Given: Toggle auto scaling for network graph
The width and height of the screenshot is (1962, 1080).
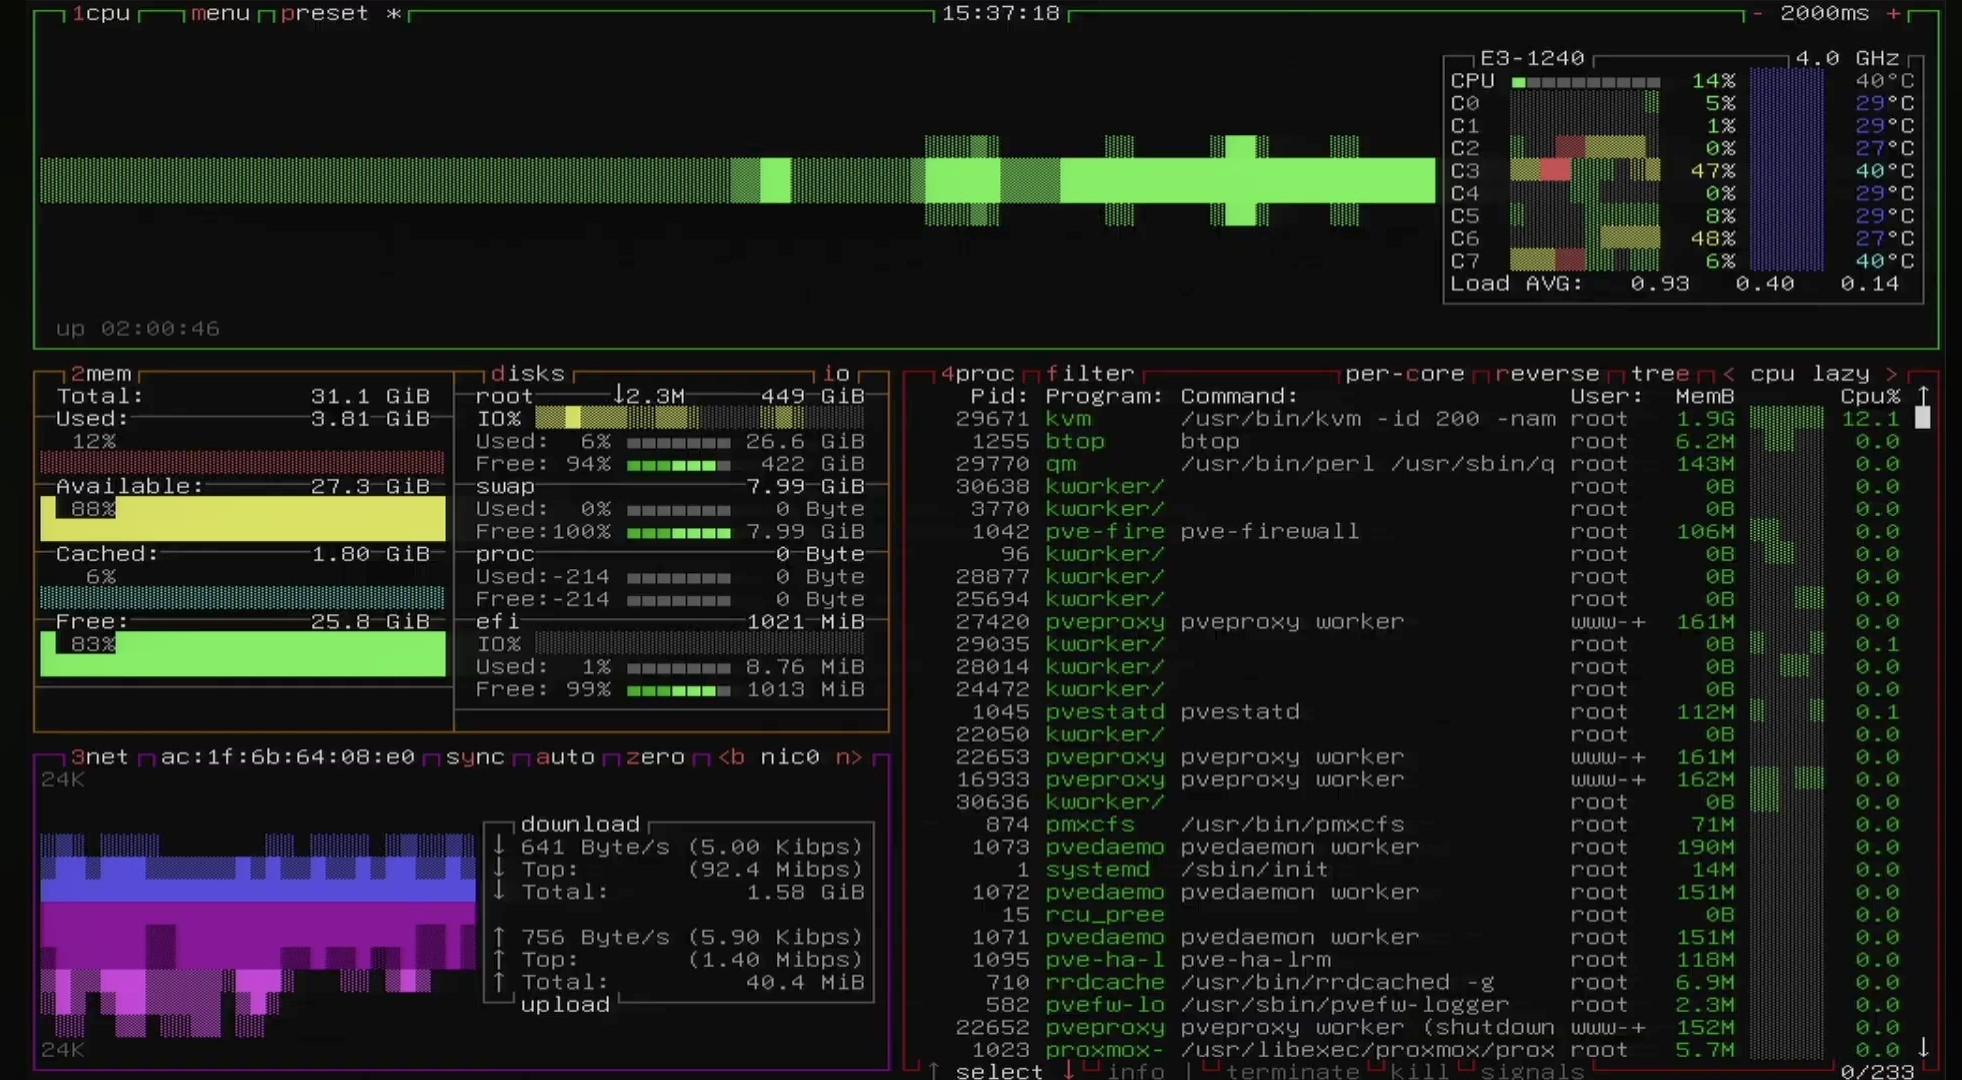Looking at the screenshot, I should 565,757.
